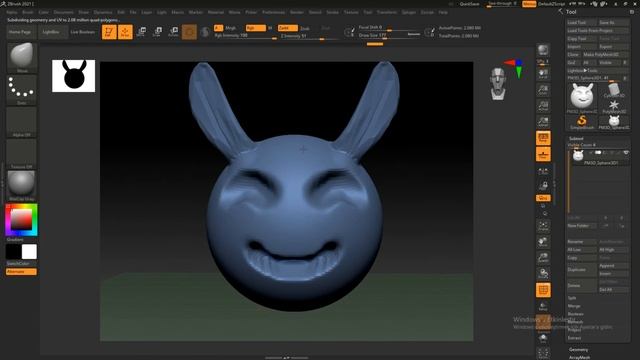Open the Brush menu
The width and height of the screenshot is (640, 360).
[x=28, y=12]
